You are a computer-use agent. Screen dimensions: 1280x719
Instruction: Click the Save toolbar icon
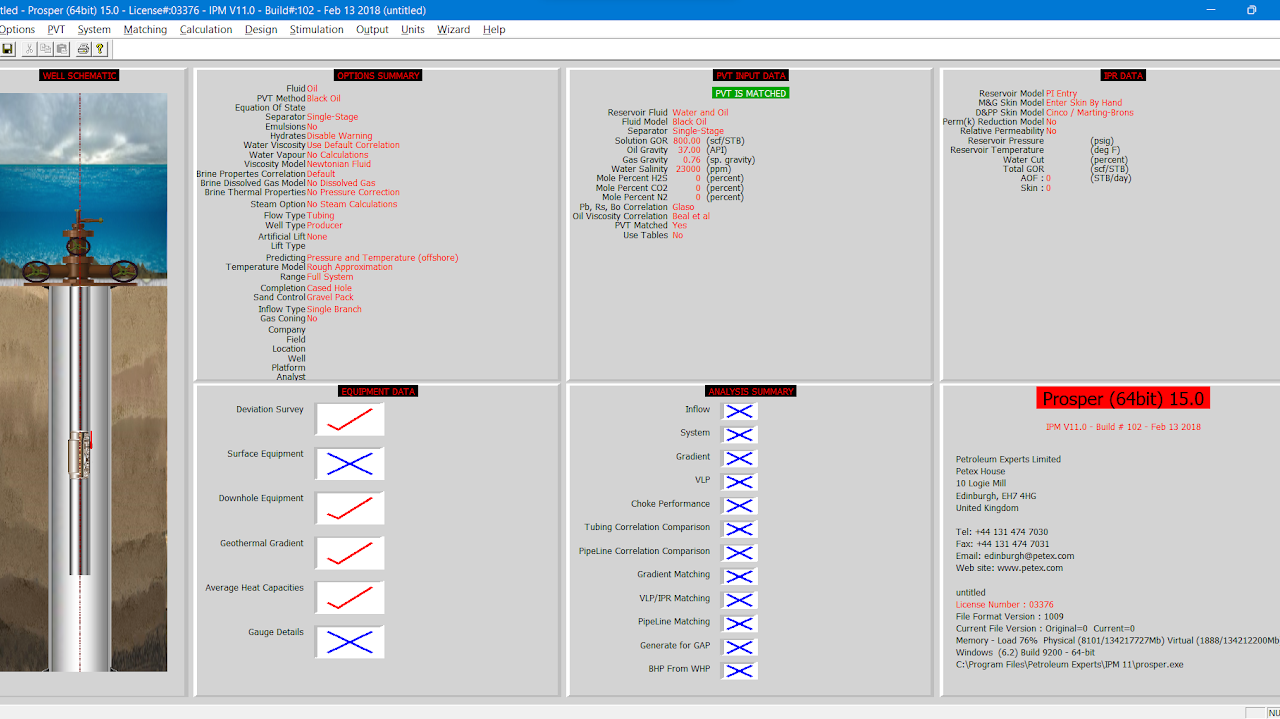tap(7, 48)
